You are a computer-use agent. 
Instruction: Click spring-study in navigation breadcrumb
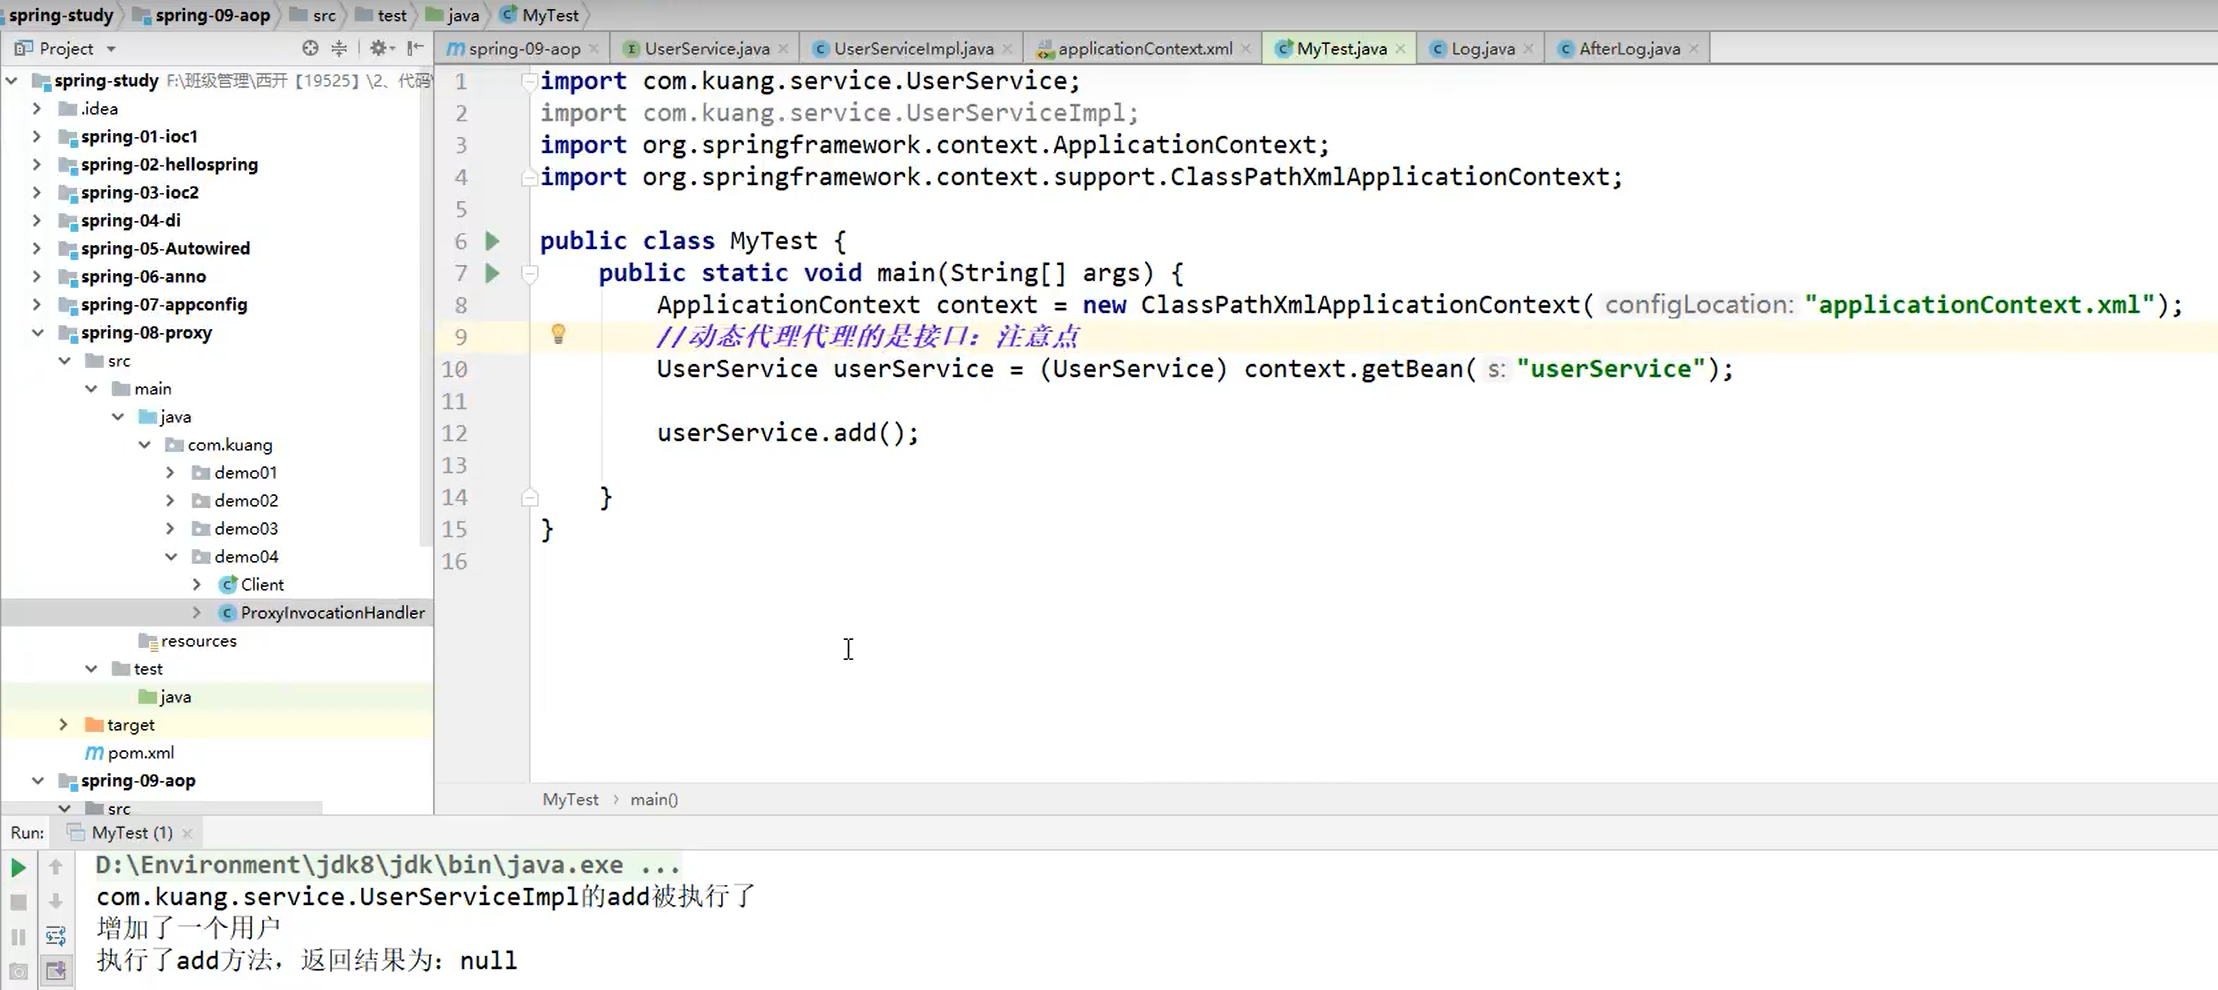[x=61, y=15]
